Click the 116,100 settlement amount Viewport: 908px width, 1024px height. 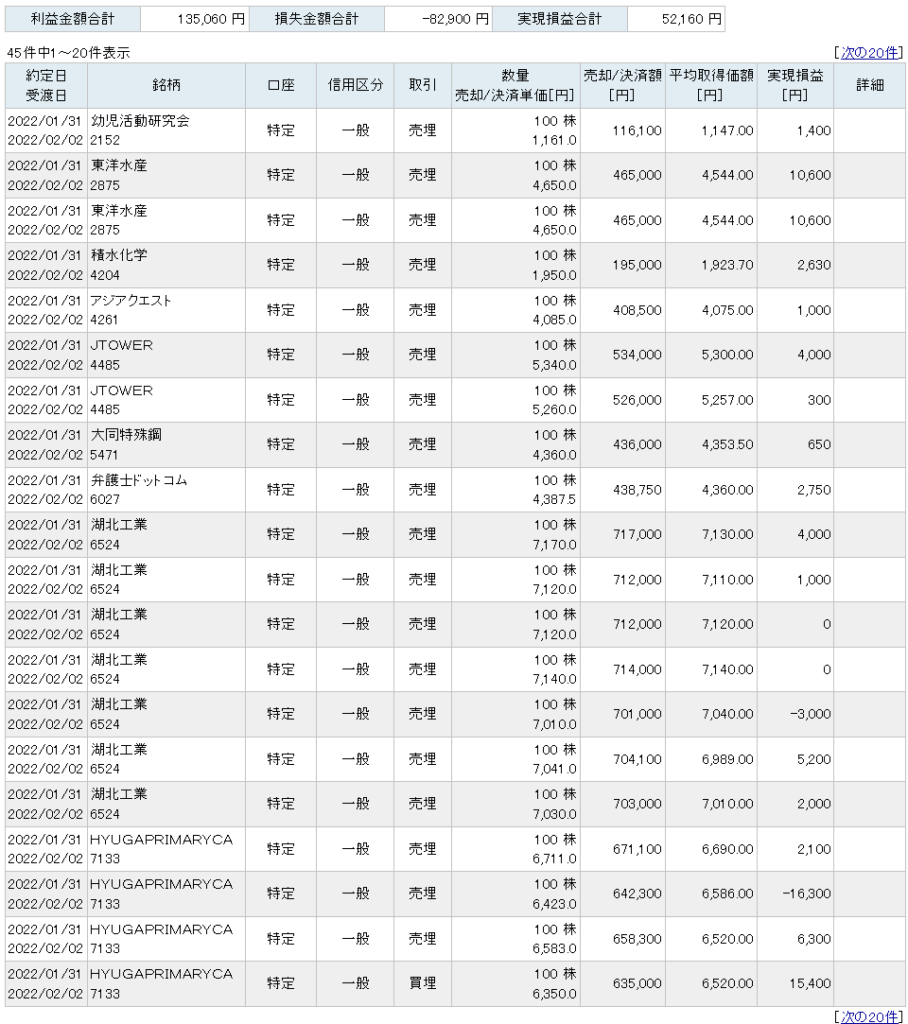click(637, 131)
